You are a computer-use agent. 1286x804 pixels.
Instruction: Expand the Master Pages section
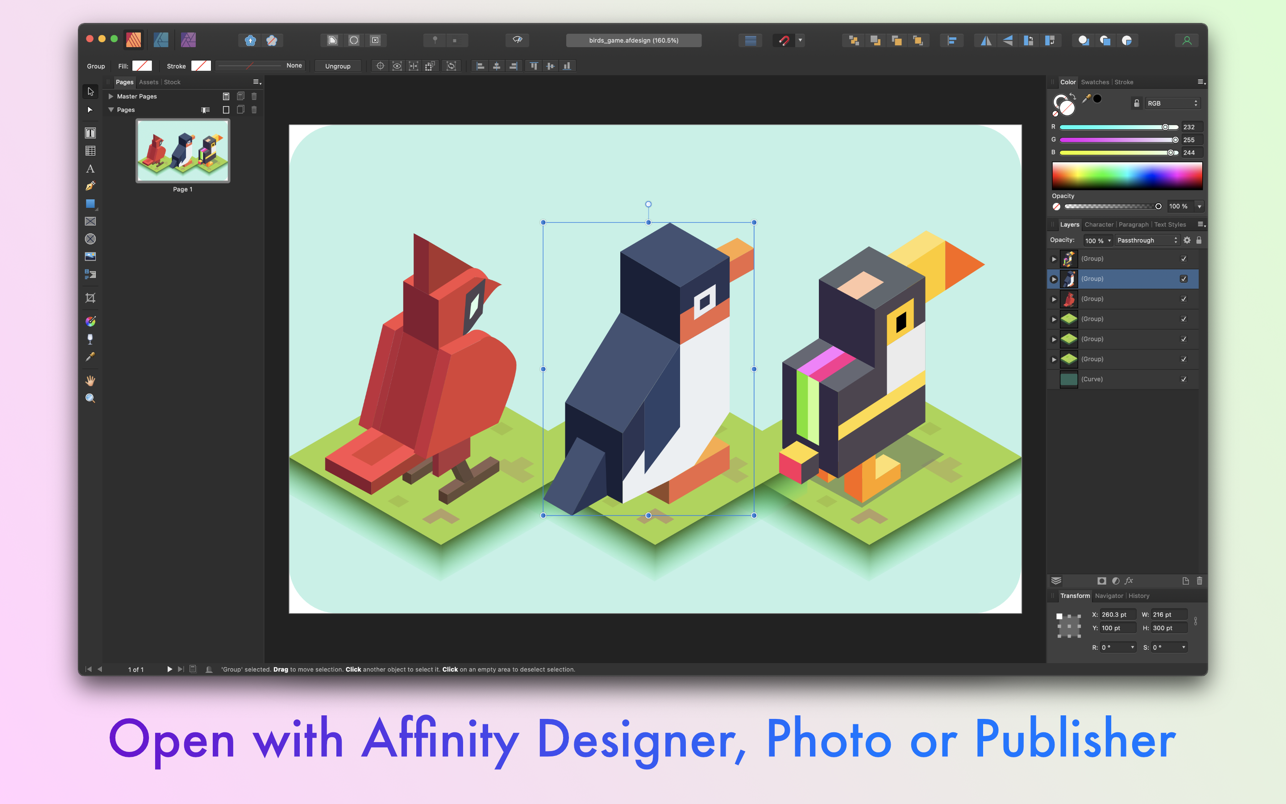(111, 97)
